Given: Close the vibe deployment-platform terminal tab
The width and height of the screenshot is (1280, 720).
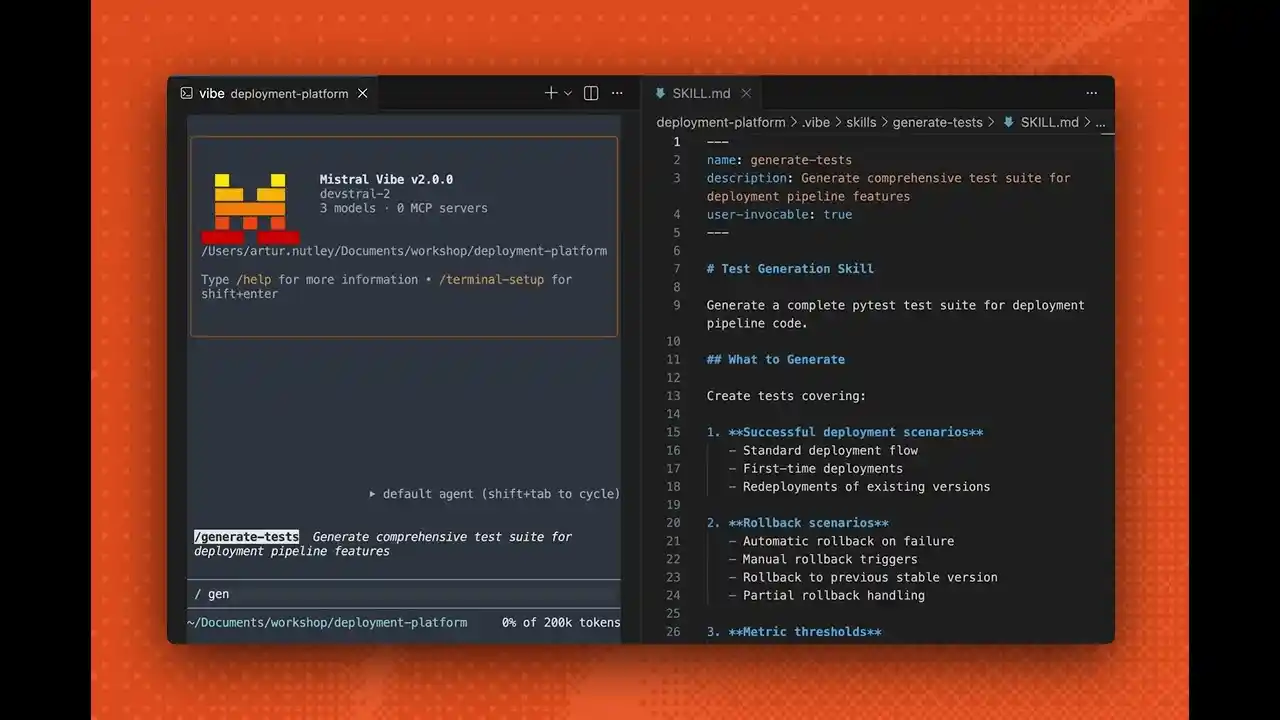Looking at the screenshot, I should [363, 93].
